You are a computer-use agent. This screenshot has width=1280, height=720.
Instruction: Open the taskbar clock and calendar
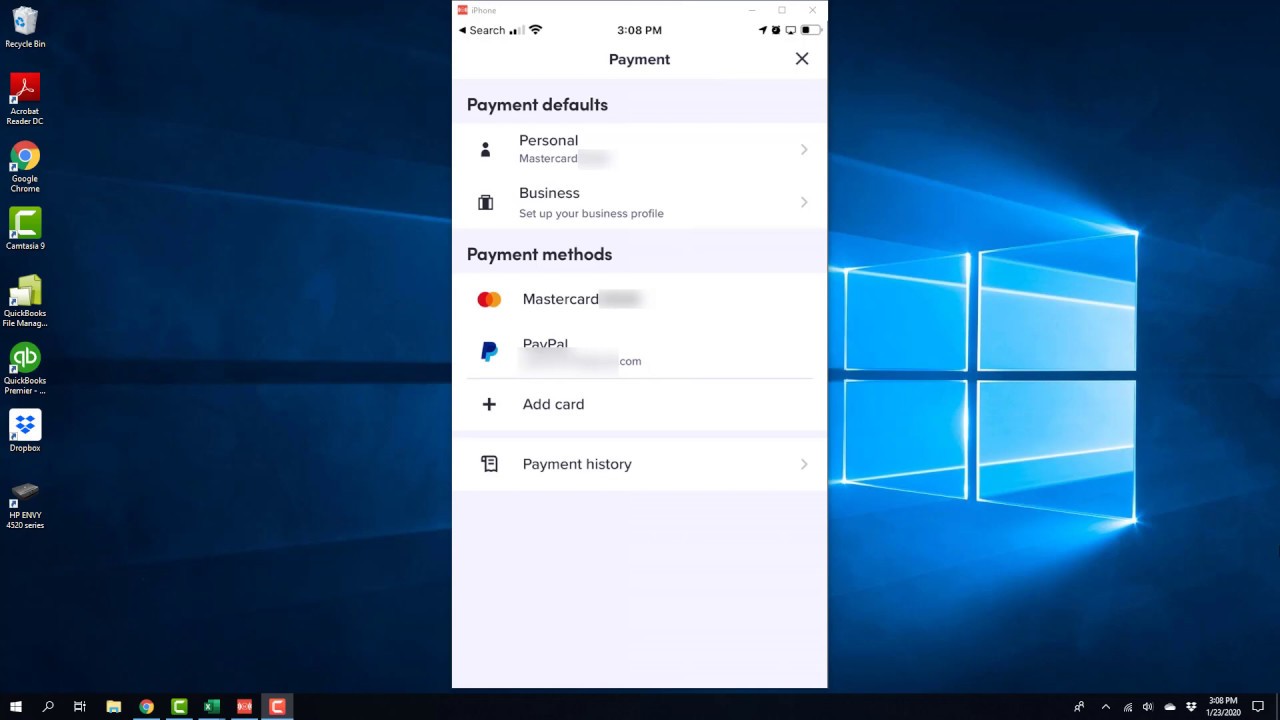tap(1224, 706)
